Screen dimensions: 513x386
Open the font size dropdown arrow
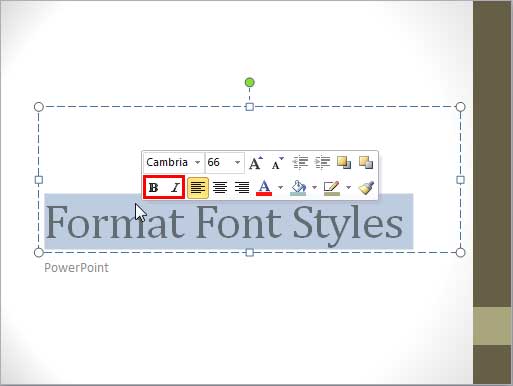pos(237,163)
